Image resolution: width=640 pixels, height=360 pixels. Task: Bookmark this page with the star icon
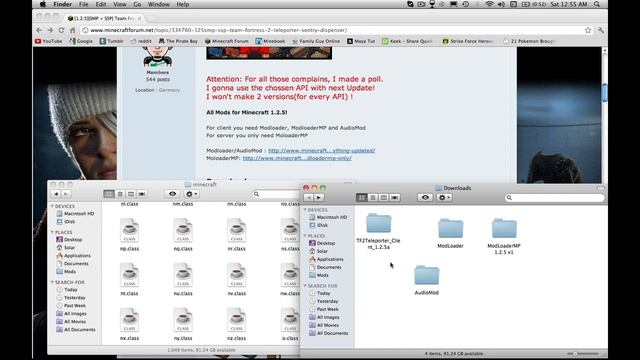[x=588, y=30]
